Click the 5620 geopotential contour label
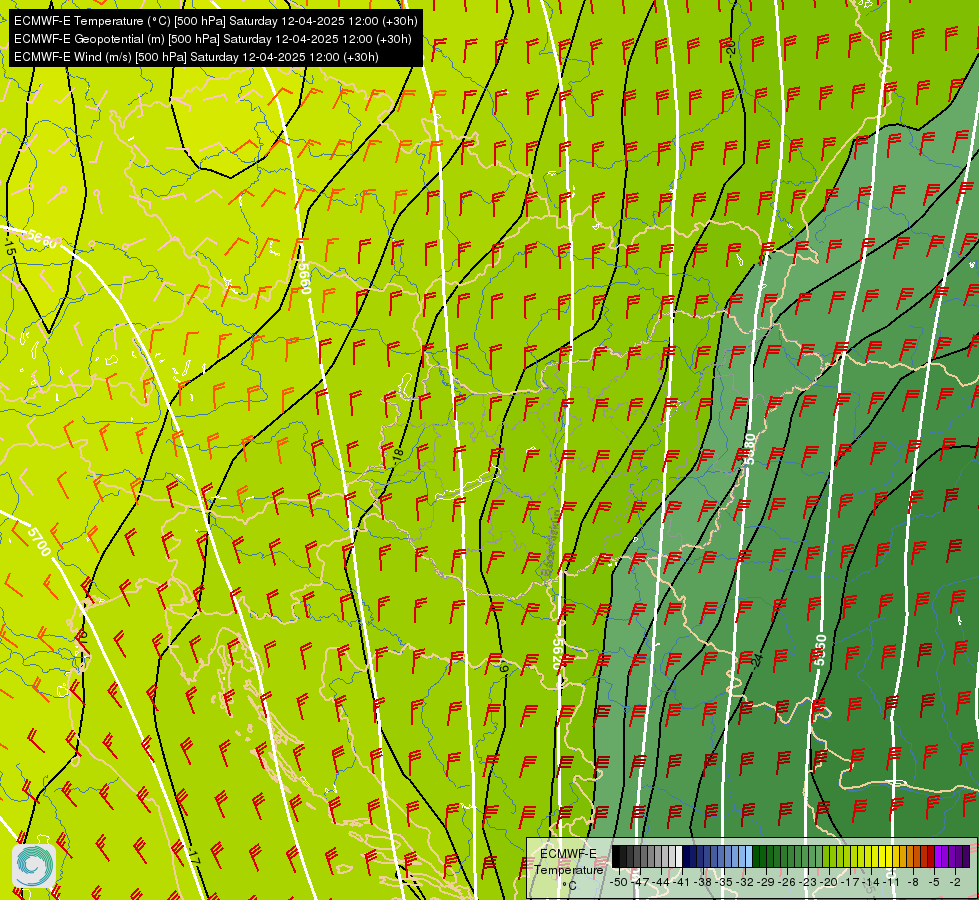 (557, 654)
